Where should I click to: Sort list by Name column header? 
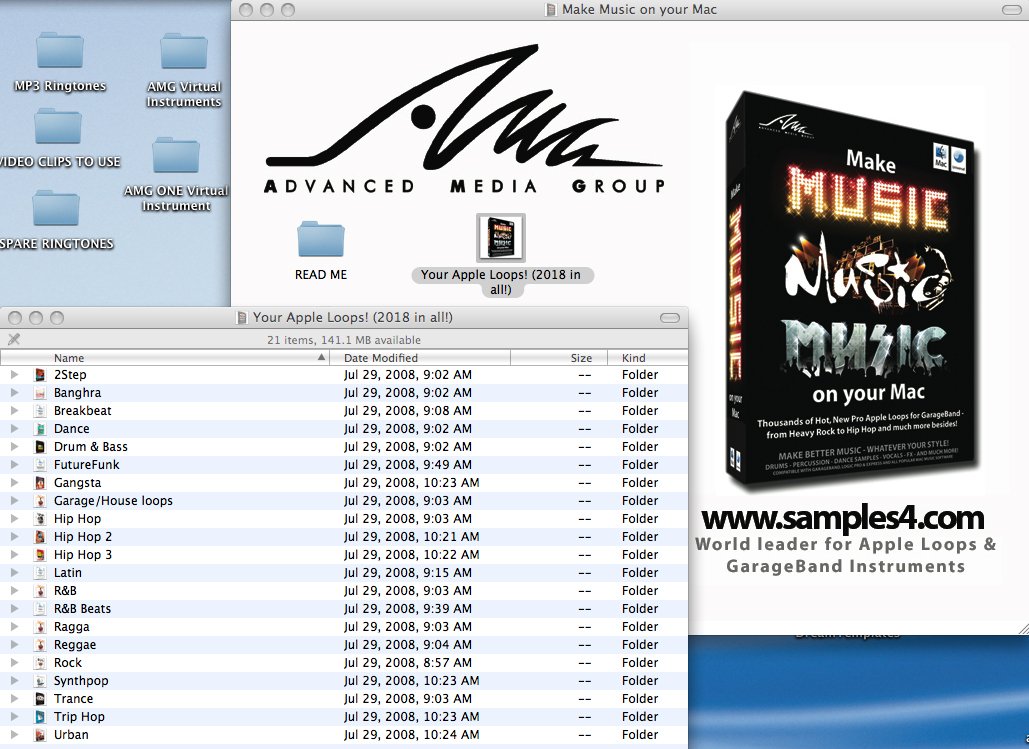(180, 358)
